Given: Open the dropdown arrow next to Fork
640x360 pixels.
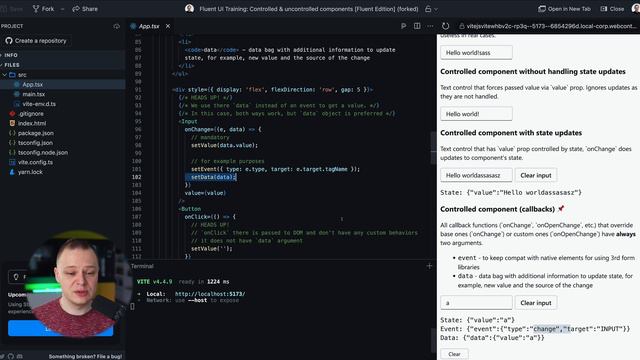Looking at the screenshot, I should (62, 9).
